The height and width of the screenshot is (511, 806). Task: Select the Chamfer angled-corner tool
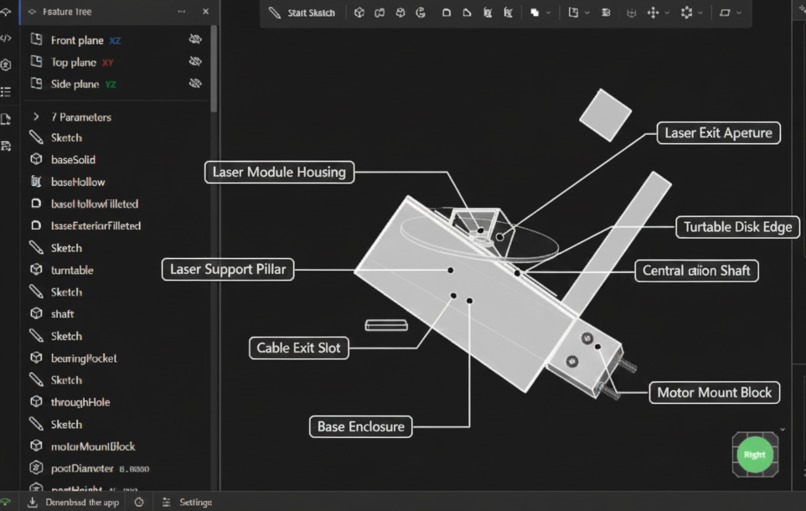[467, 12]
